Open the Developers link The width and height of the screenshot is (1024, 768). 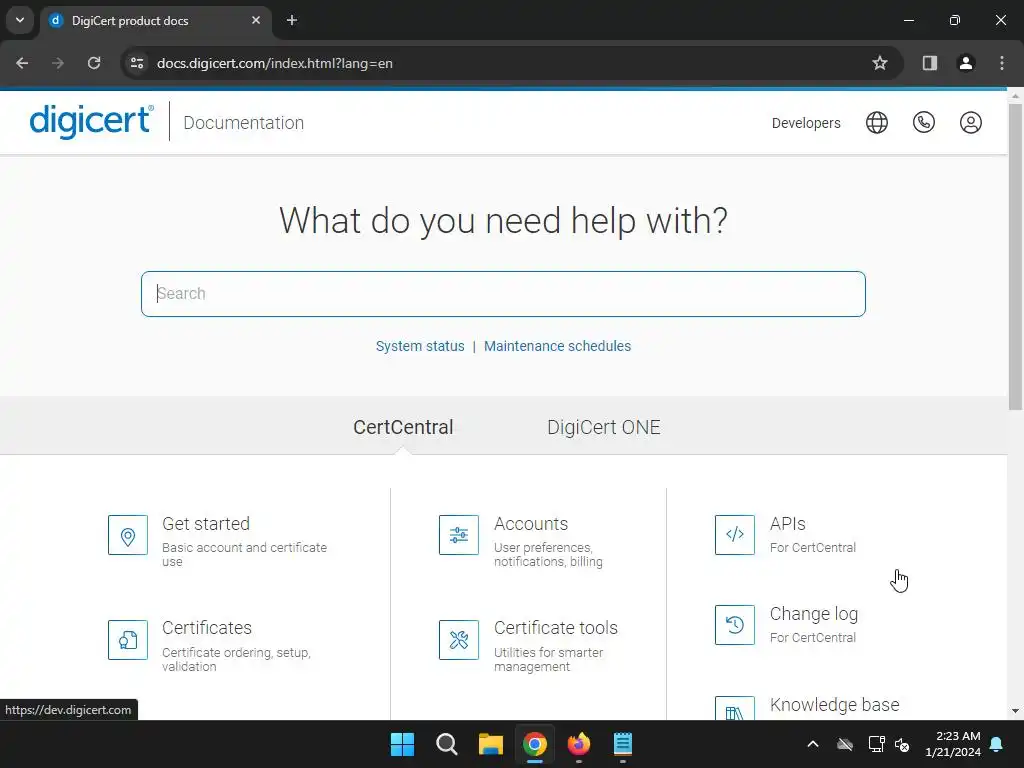pyautogui.click(x=806, y=123)
